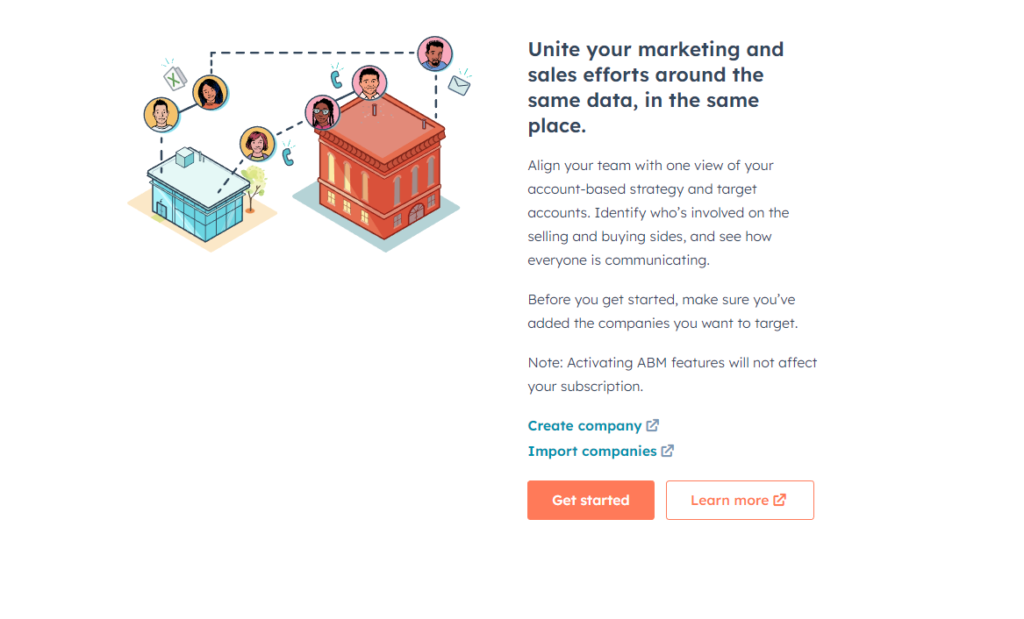Click the "Unite your marketing and sales" heading
The image size is (1024, 619).
tap(655, 87)
